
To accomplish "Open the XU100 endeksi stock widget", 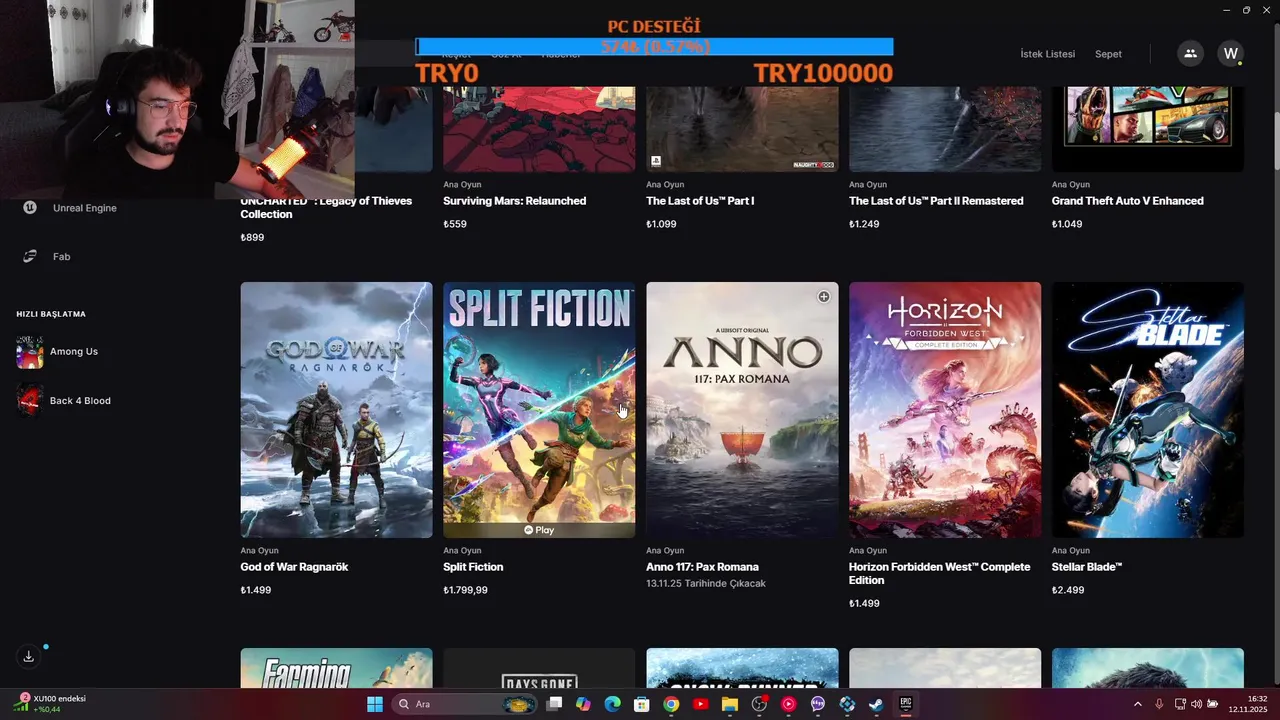I will [50, 704].
